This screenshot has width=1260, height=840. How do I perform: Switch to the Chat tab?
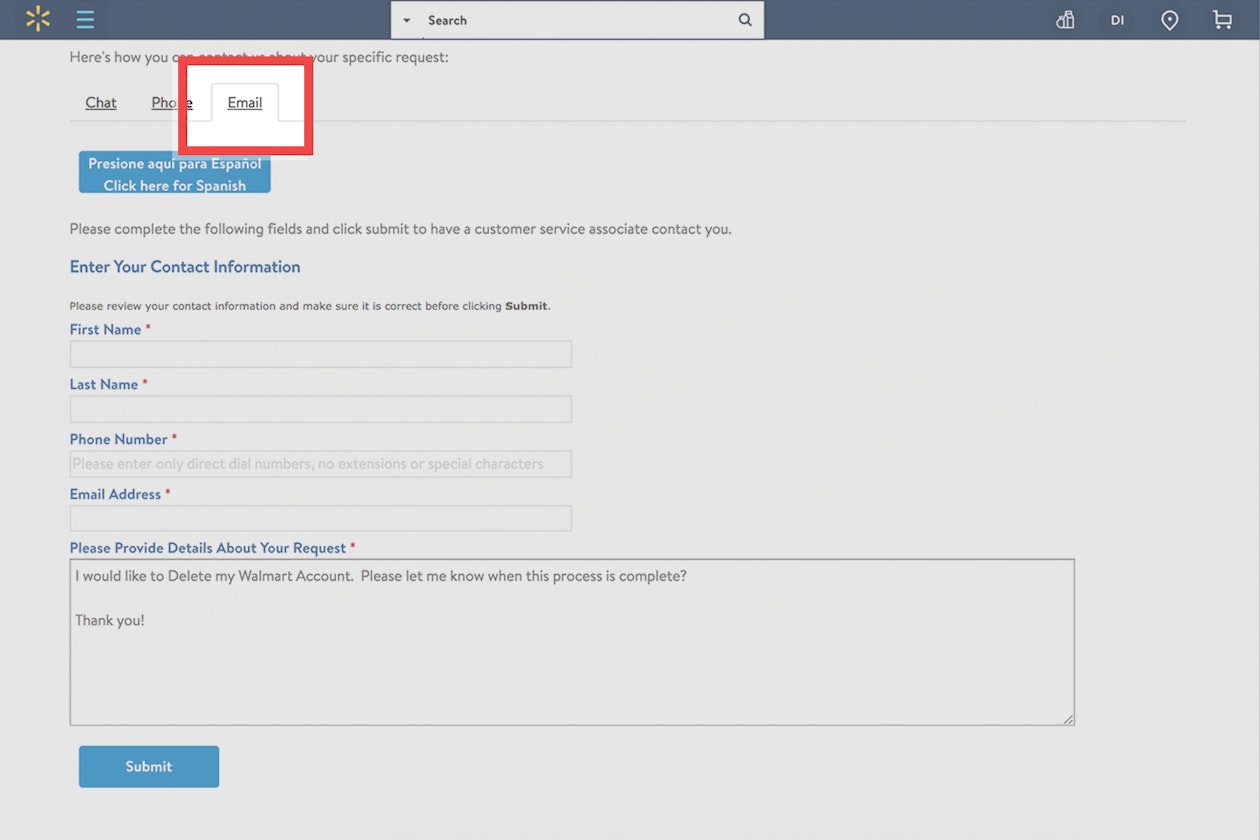(100, 102)
